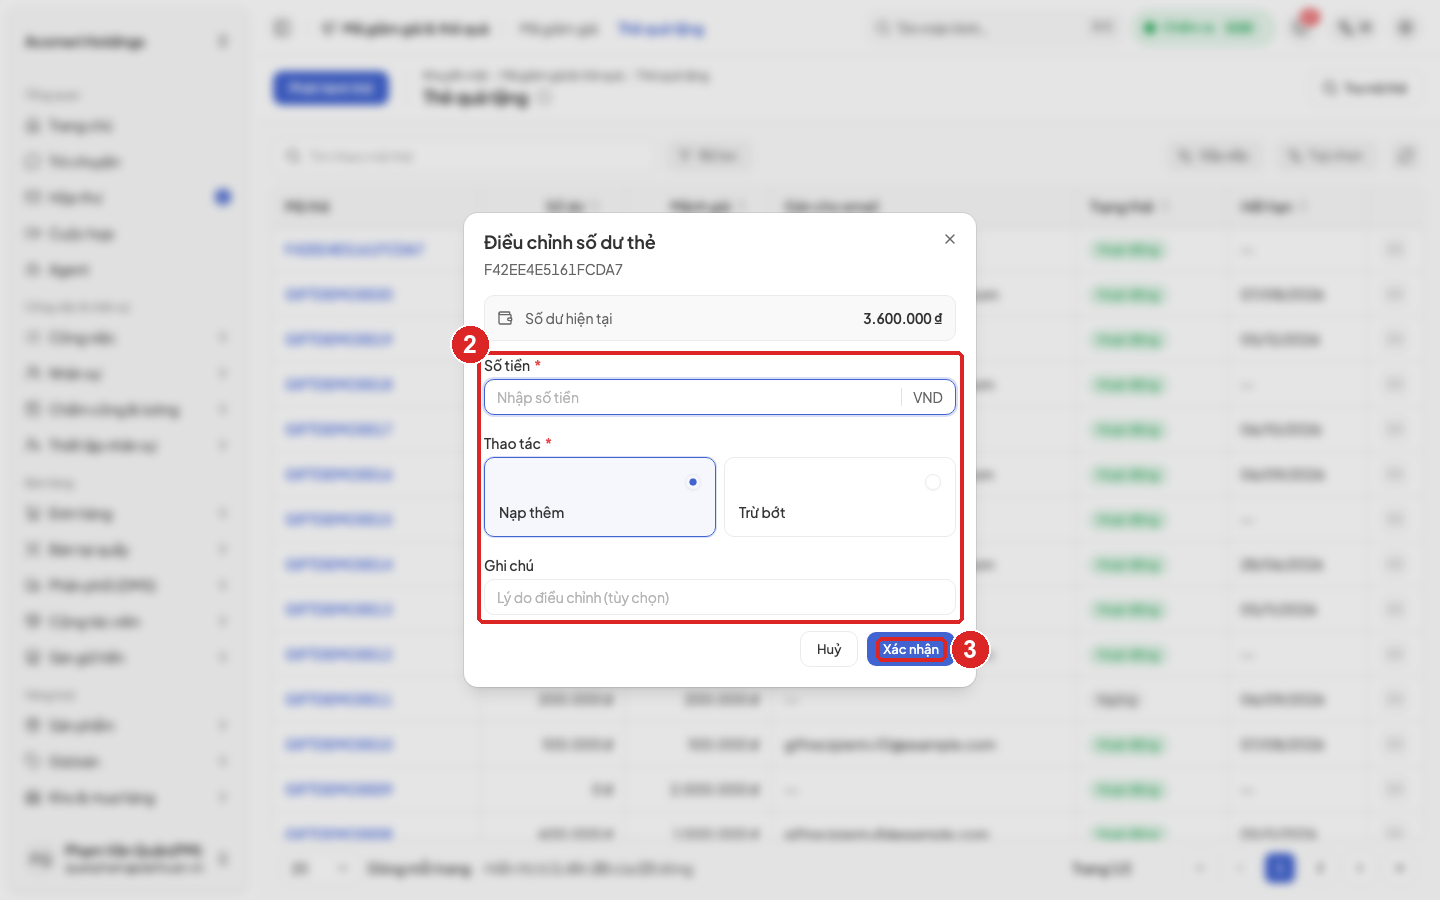Focus the Nhập số tiền amount field
This screenshot has width=1440, height=900.
point(720,397)
